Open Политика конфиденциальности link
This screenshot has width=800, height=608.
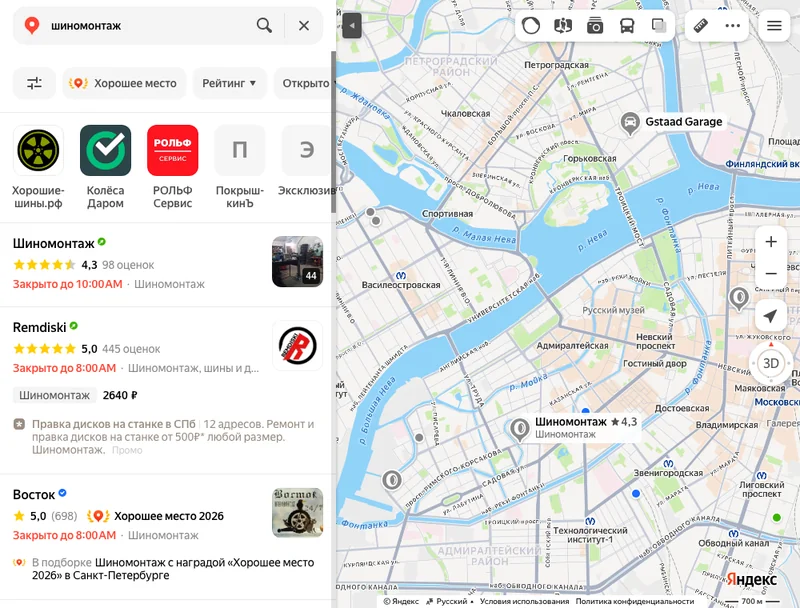[635, 601]
